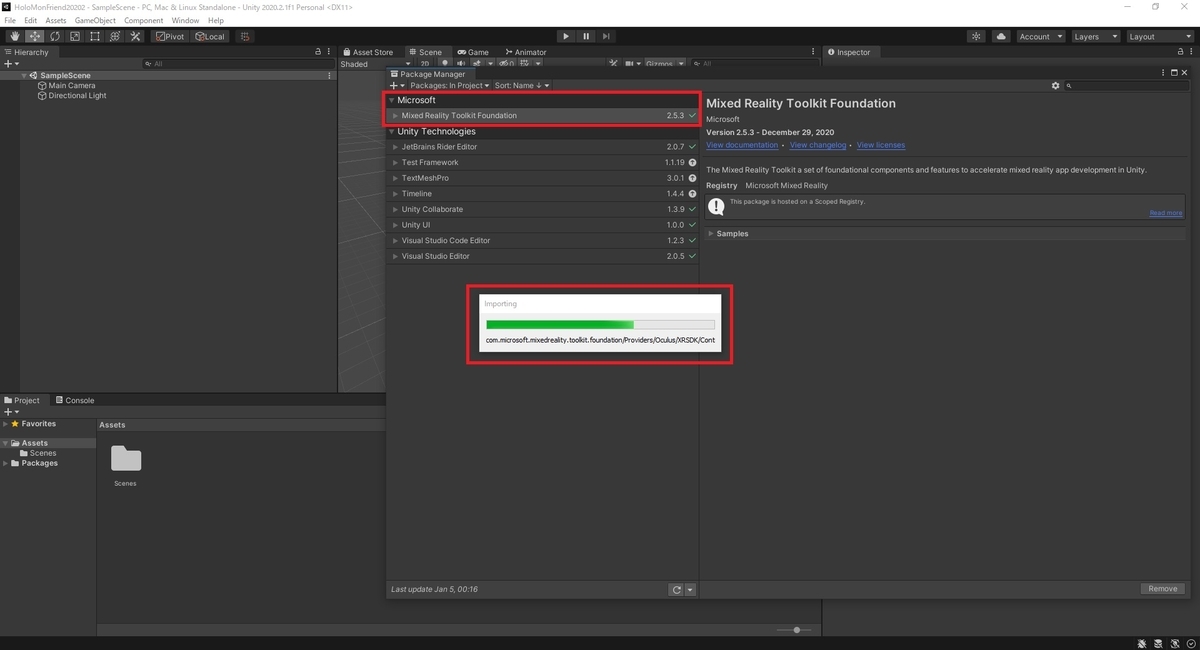Image resolution: width=1200 pixels, height=650 pixels.
Task: Open the Layers dropdown
Action: point(1094,36)
